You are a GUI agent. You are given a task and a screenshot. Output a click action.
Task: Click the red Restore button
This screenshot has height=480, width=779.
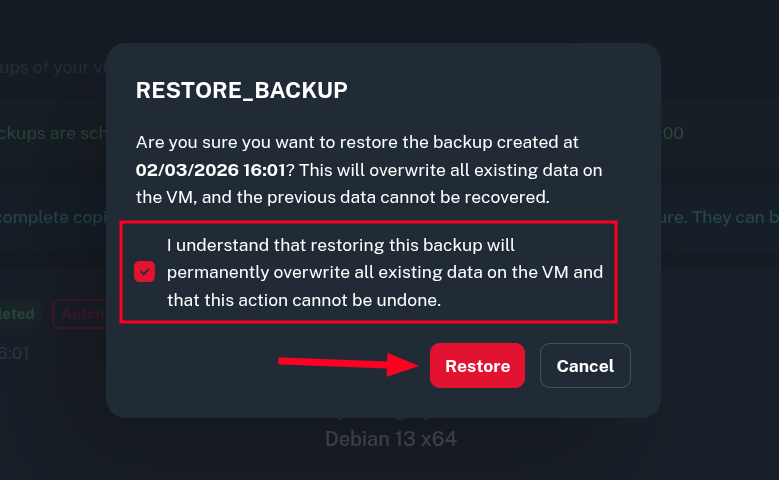(x=477, y=366)
